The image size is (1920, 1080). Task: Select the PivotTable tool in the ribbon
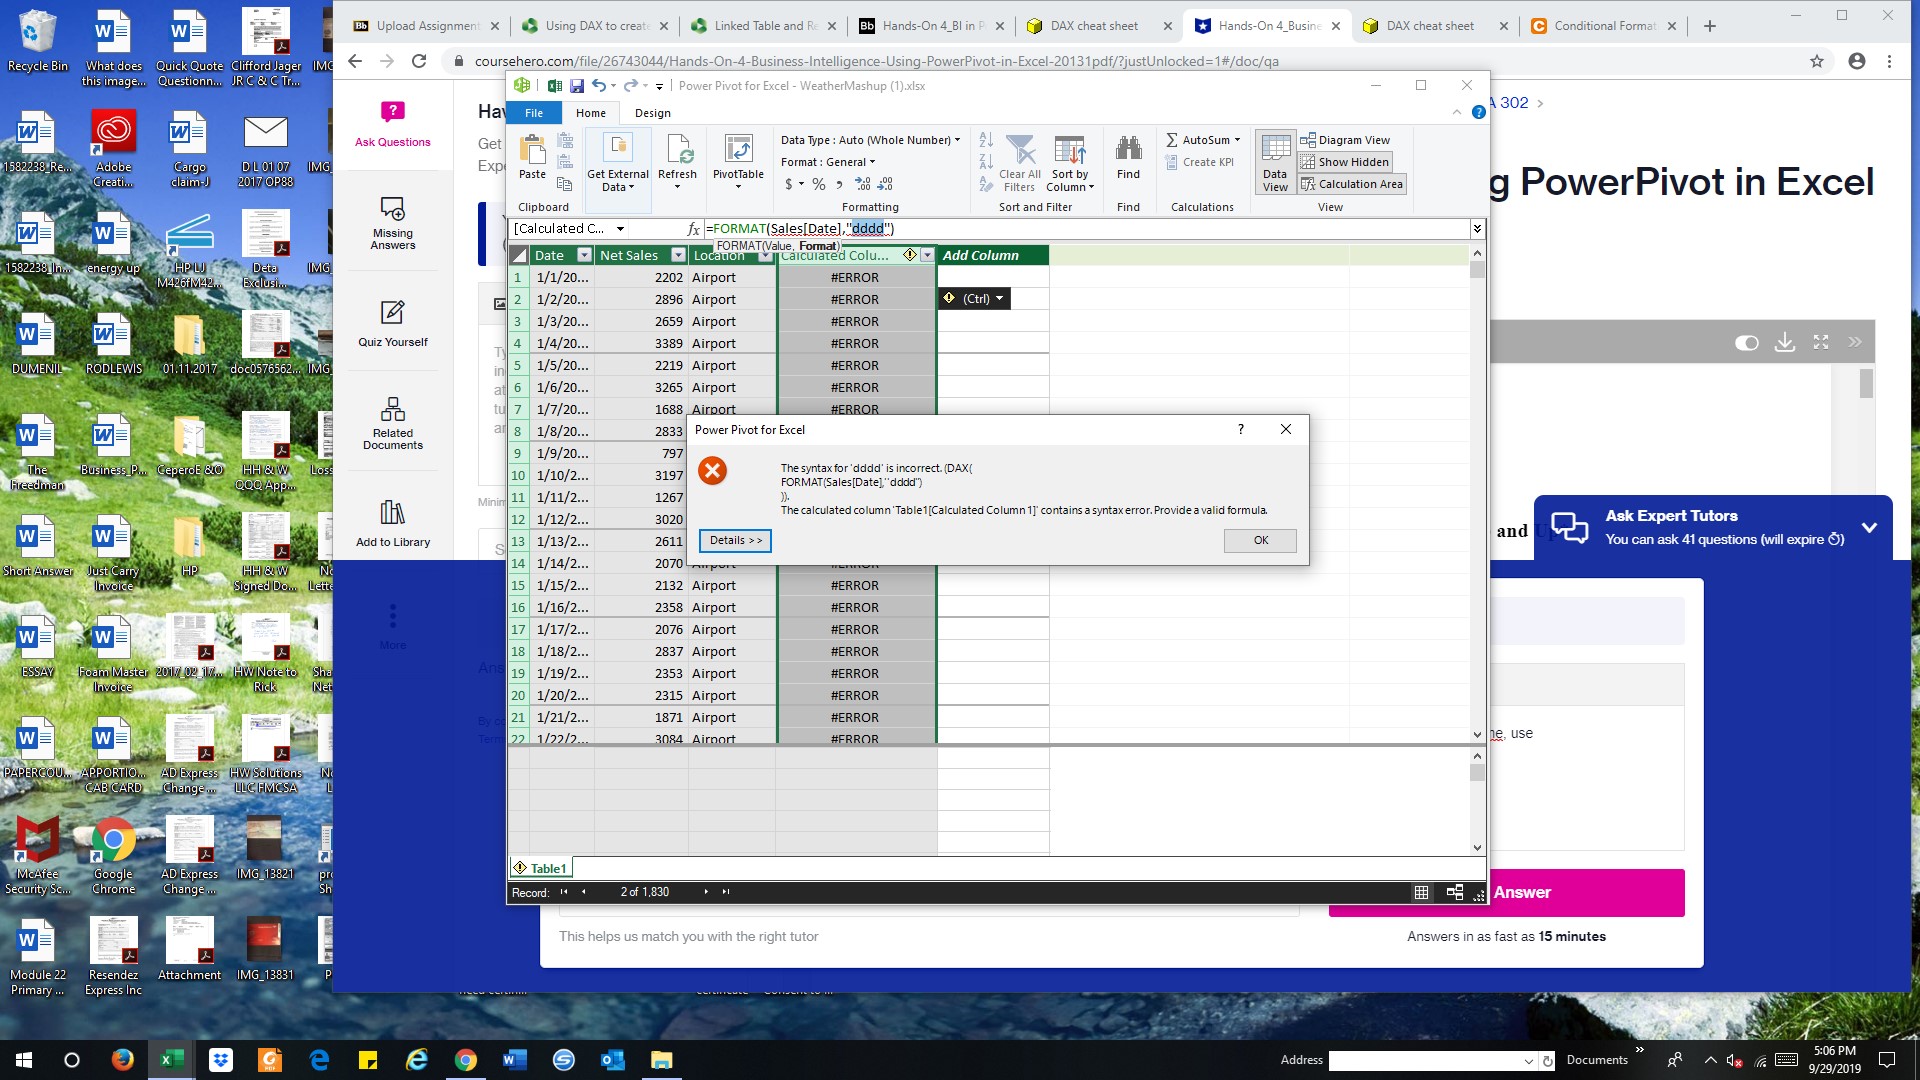pyautogui.click(x=738, y=160)
